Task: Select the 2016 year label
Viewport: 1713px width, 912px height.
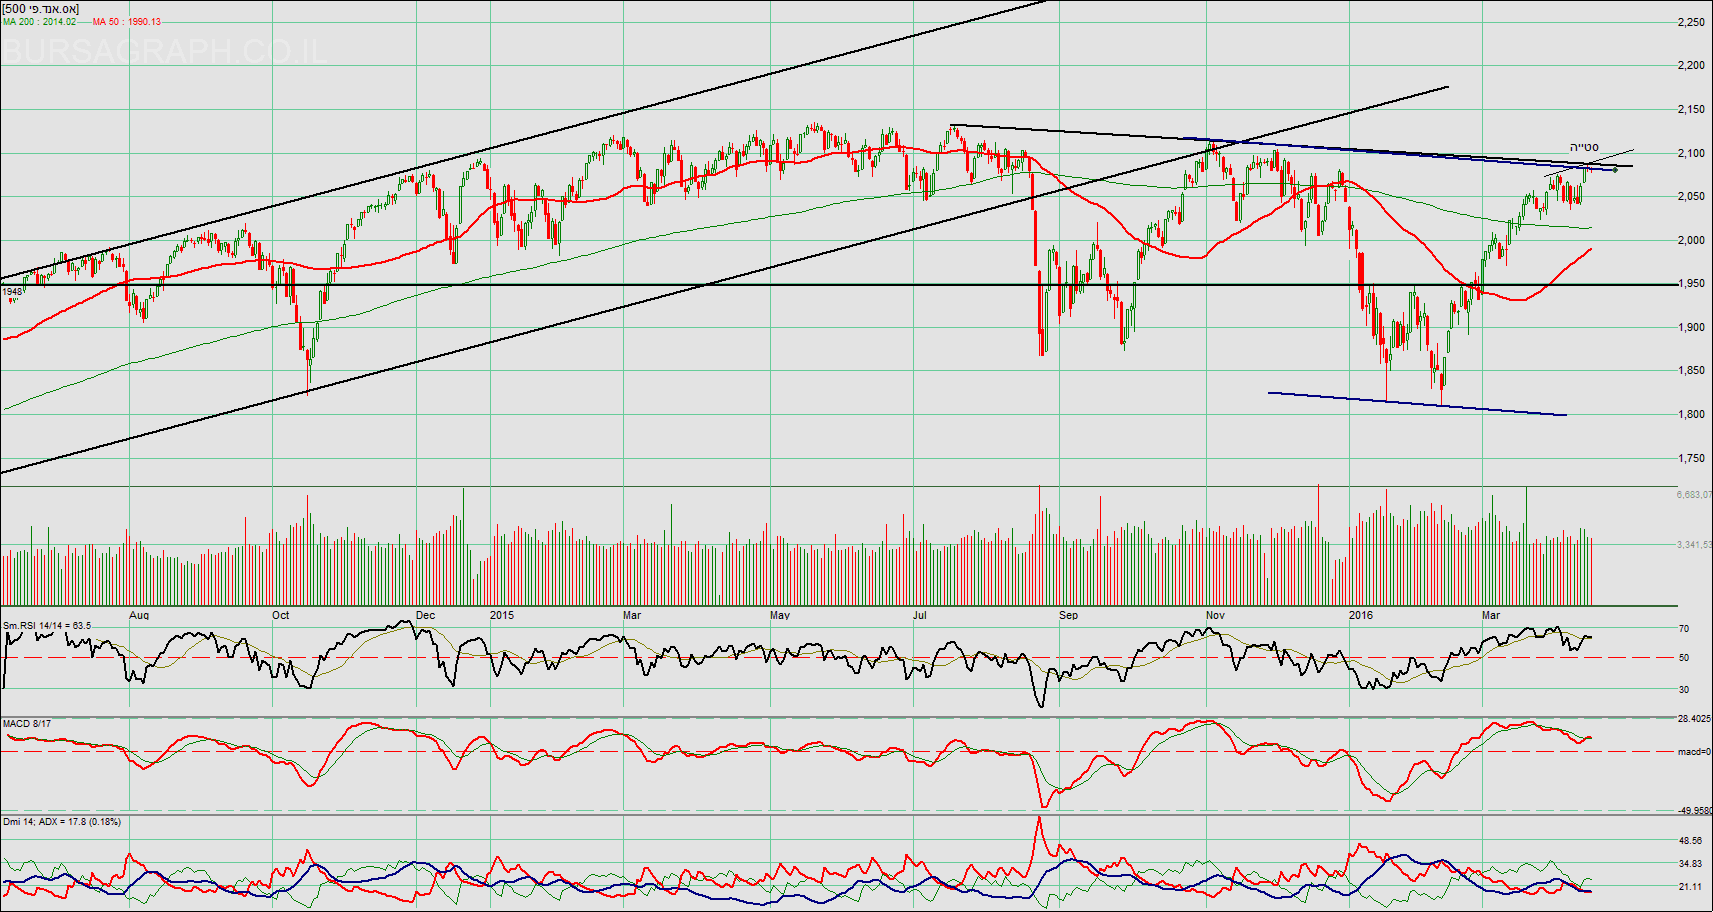Action: (1361, 615)
